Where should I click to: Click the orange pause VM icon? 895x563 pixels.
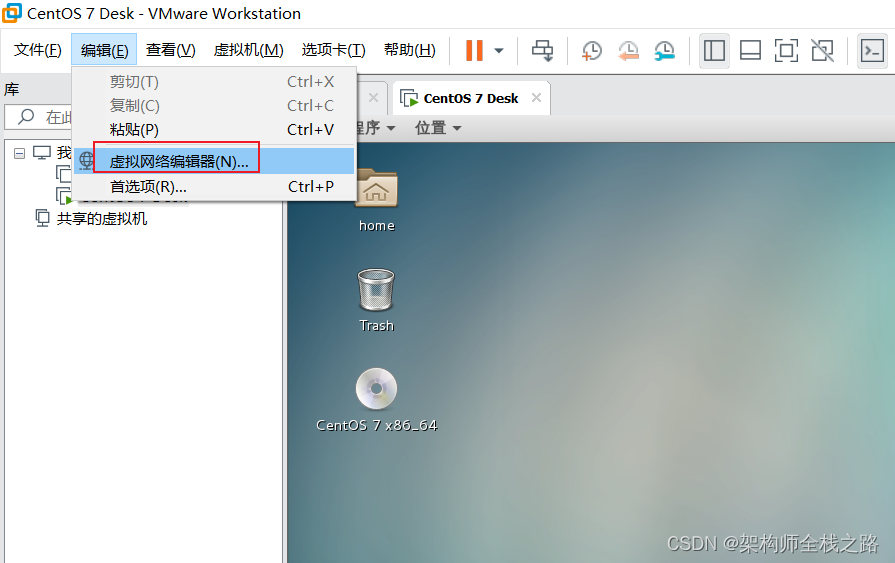coord(474,50)
